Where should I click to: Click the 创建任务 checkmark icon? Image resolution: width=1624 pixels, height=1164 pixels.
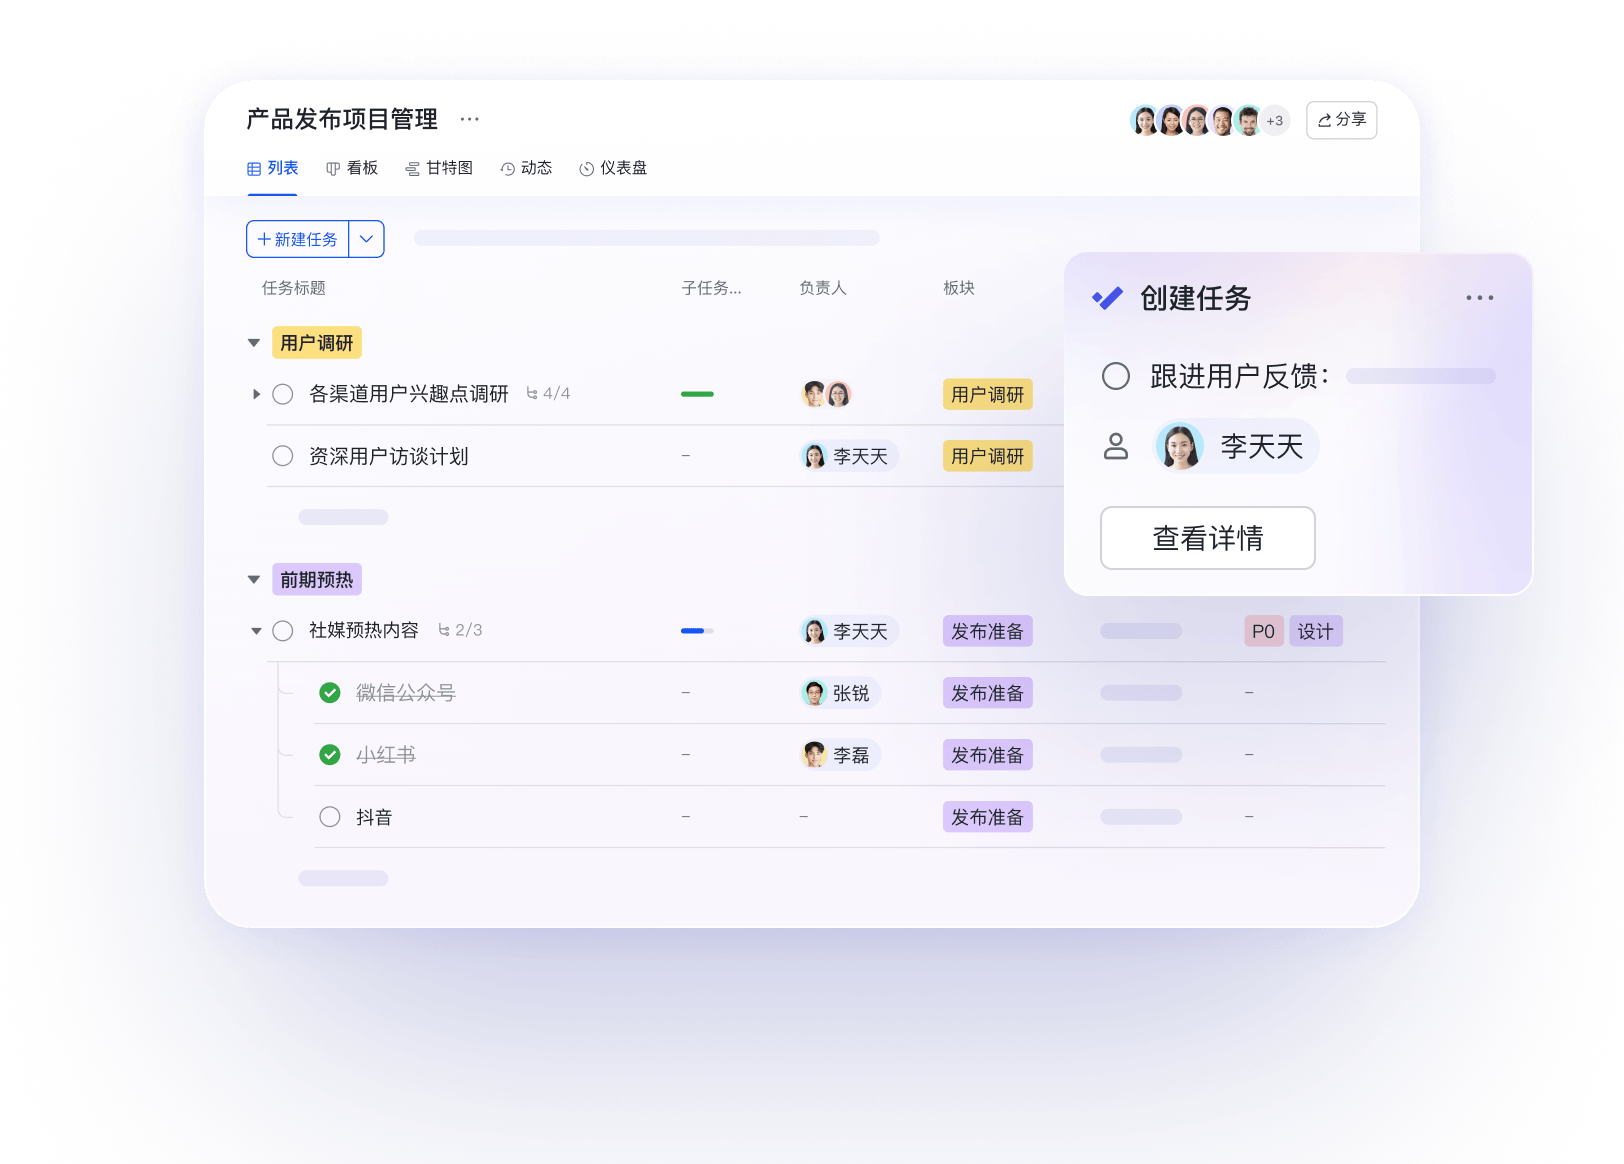(1108, 298)
